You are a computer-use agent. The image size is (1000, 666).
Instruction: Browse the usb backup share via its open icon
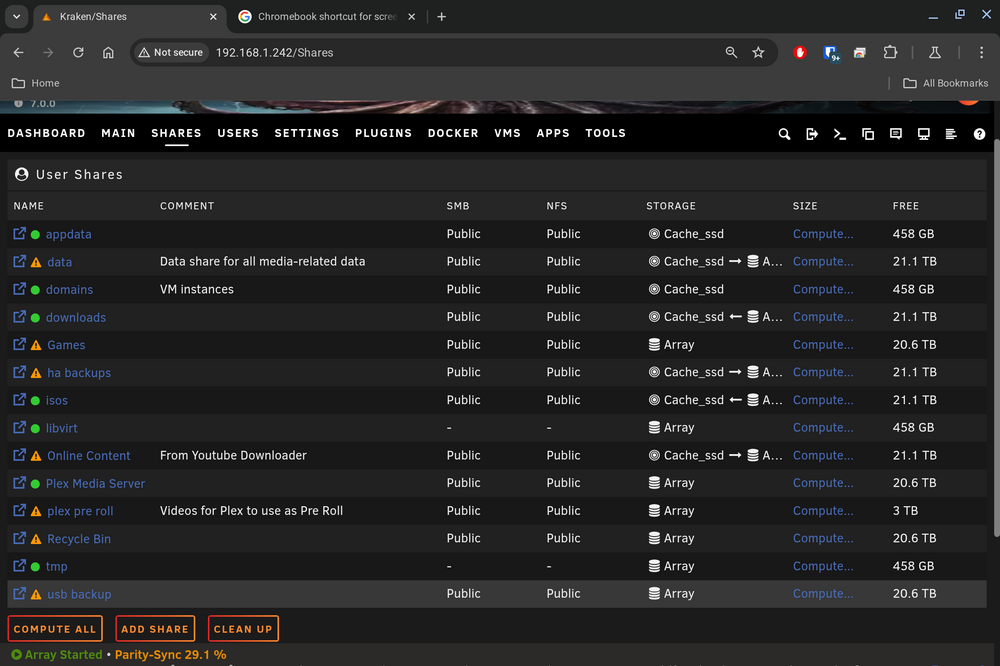[x=20, y=593]
